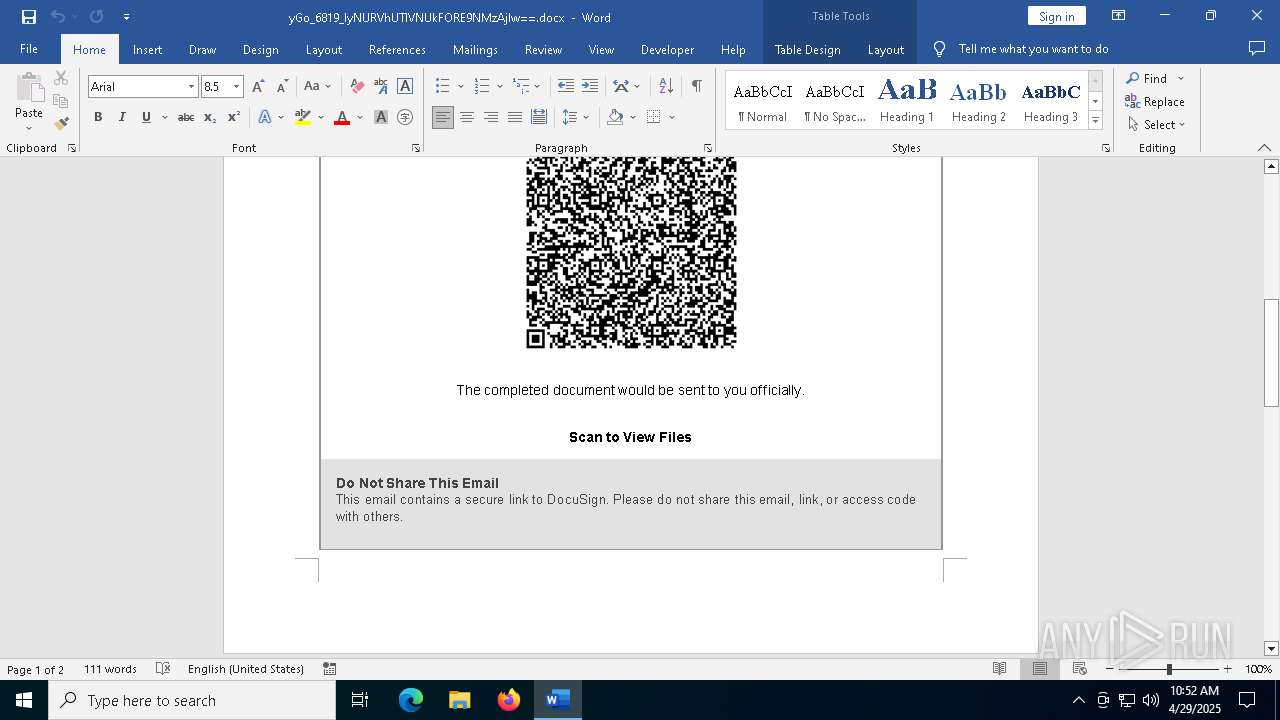Open the spelling proofing status icon
Viewport: 1280px width, 720px height.
[x=163, y=669]
